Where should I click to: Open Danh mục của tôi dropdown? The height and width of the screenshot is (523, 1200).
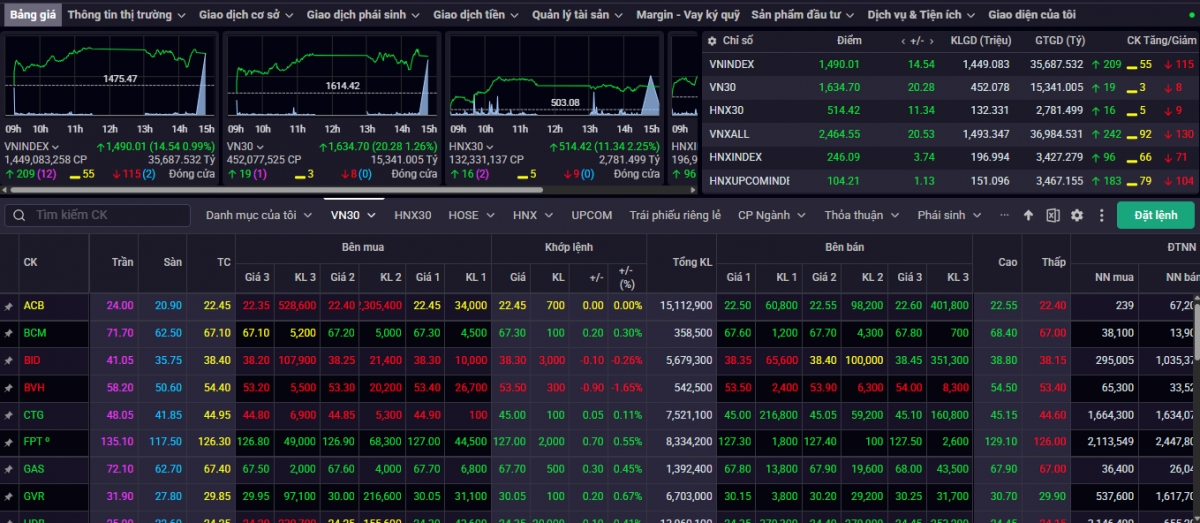click(259, 215)
